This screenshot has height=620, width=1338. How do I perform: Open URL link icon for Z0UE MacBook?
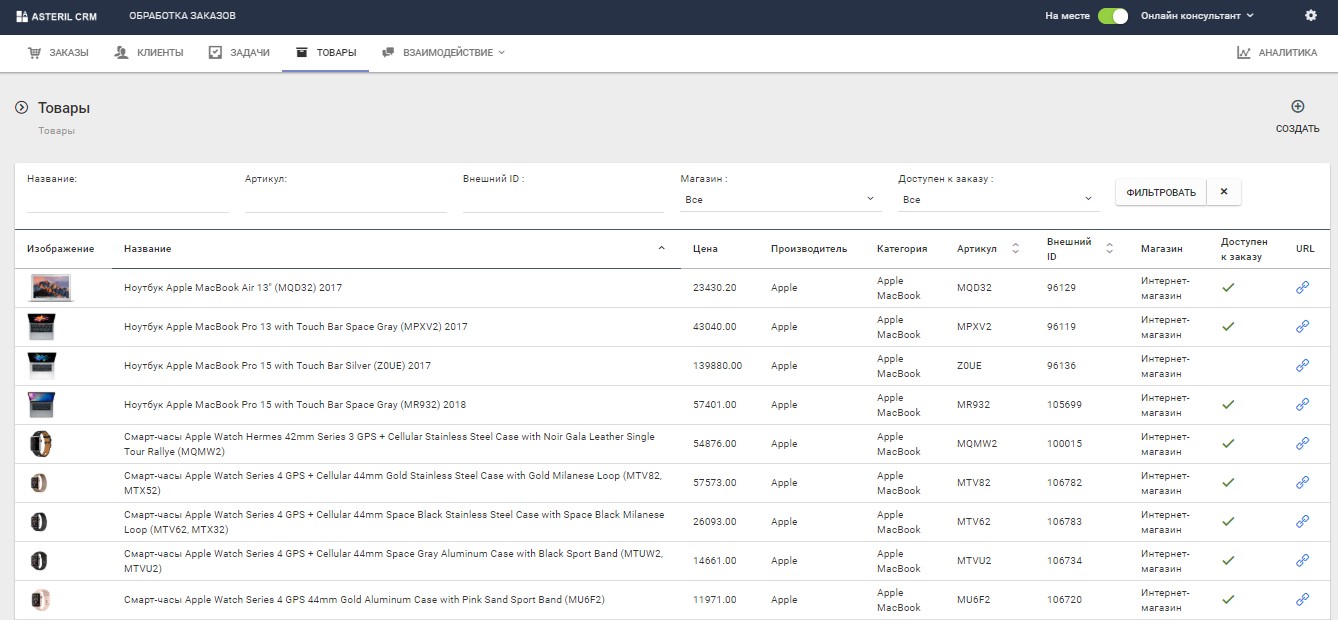point(1302,366)
